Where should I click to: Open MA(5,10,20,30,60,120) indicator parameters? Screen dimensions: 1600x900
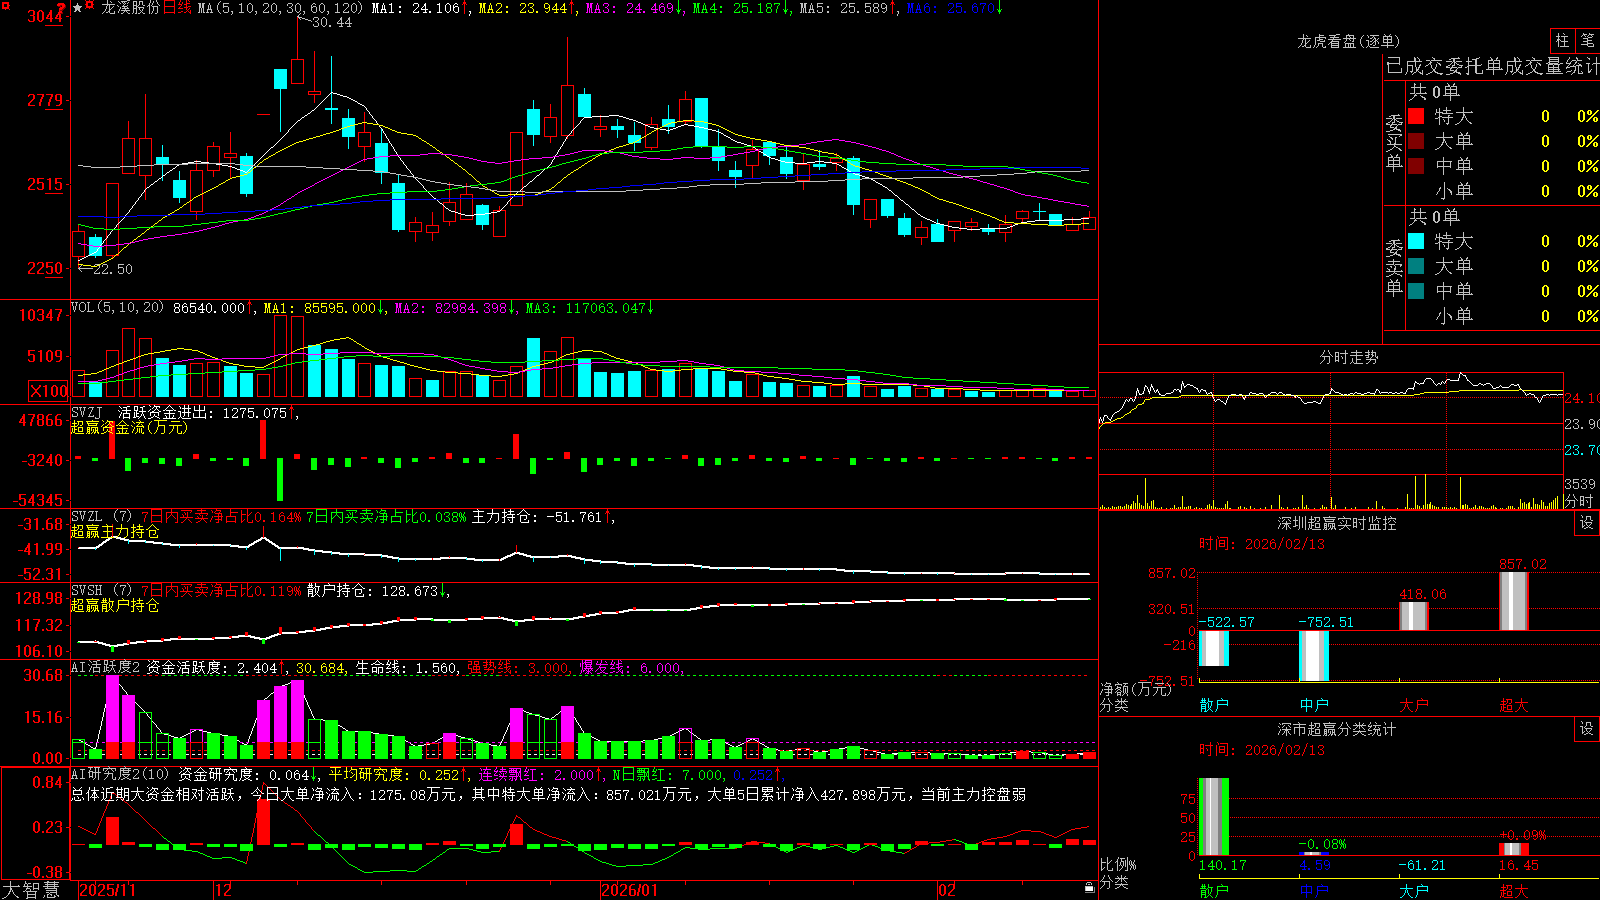point(280,8)
